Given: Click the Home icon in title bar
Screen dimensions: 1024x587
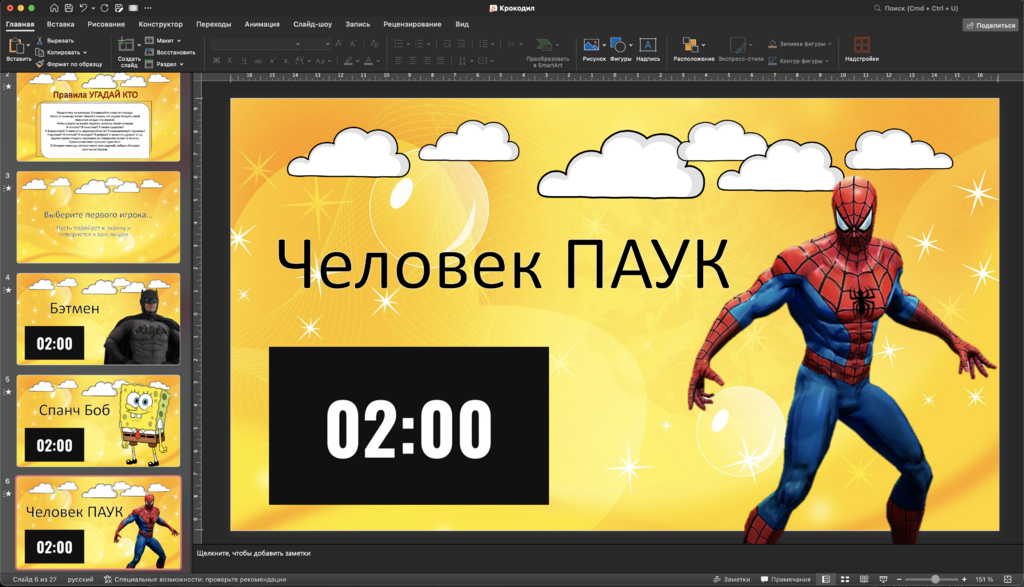Looking at the screenshot, I should (54, 8).
